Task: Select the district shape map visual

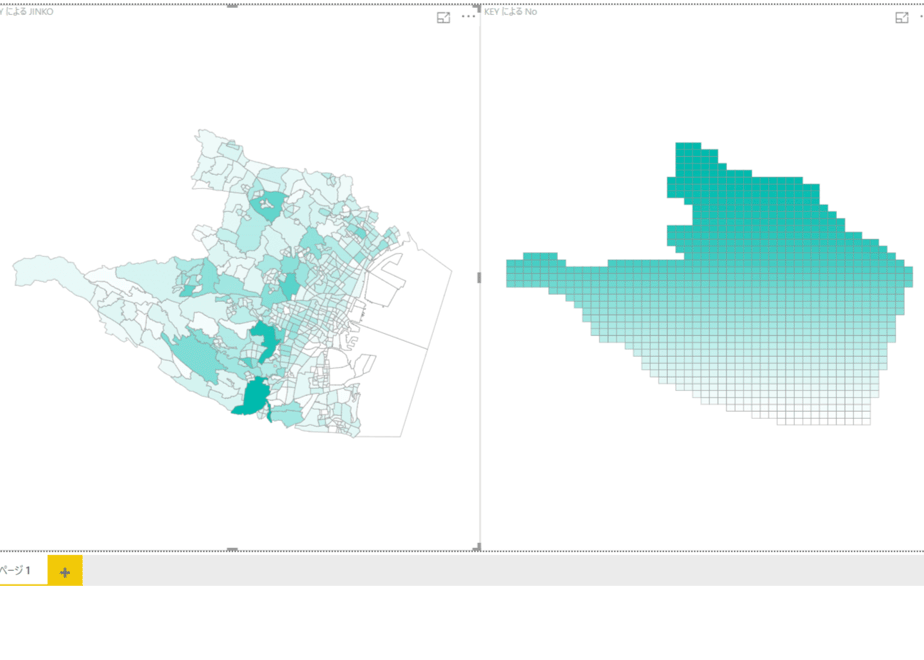Action: [232, 283]
